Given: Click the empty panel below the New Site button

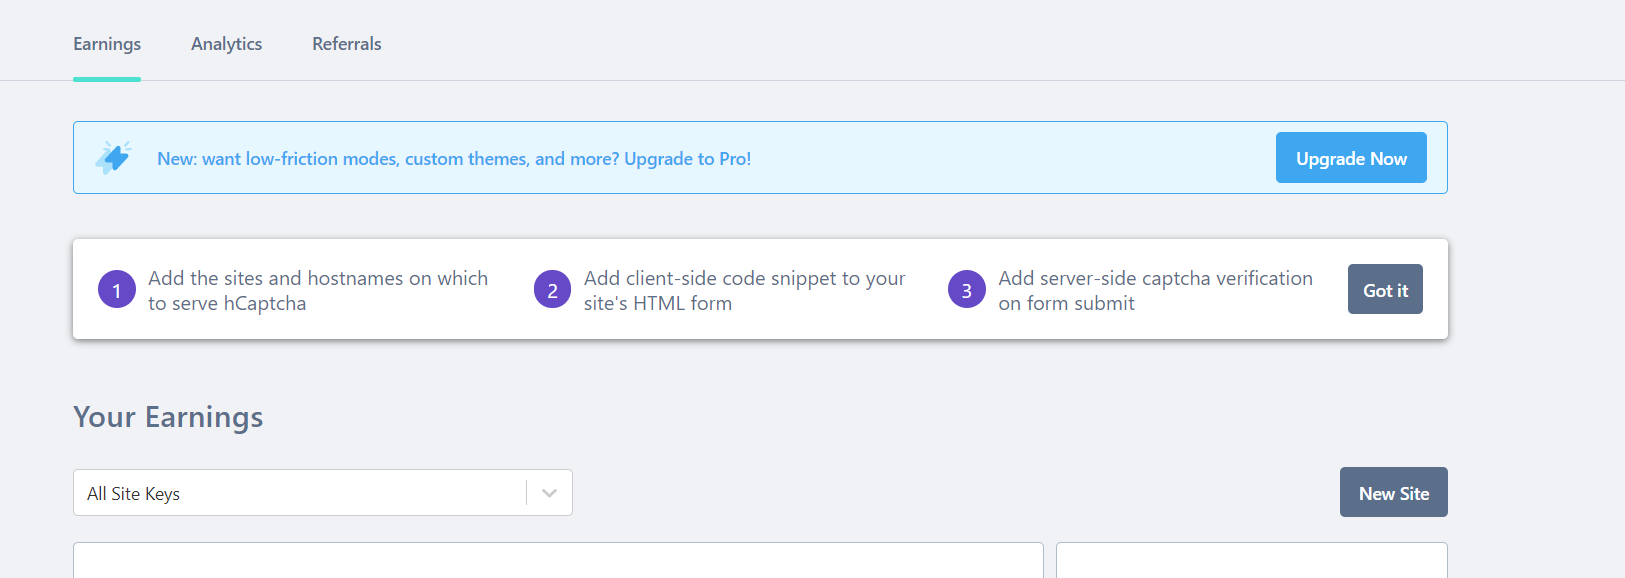Looking at the screenshot, I should click(1251, 561).
